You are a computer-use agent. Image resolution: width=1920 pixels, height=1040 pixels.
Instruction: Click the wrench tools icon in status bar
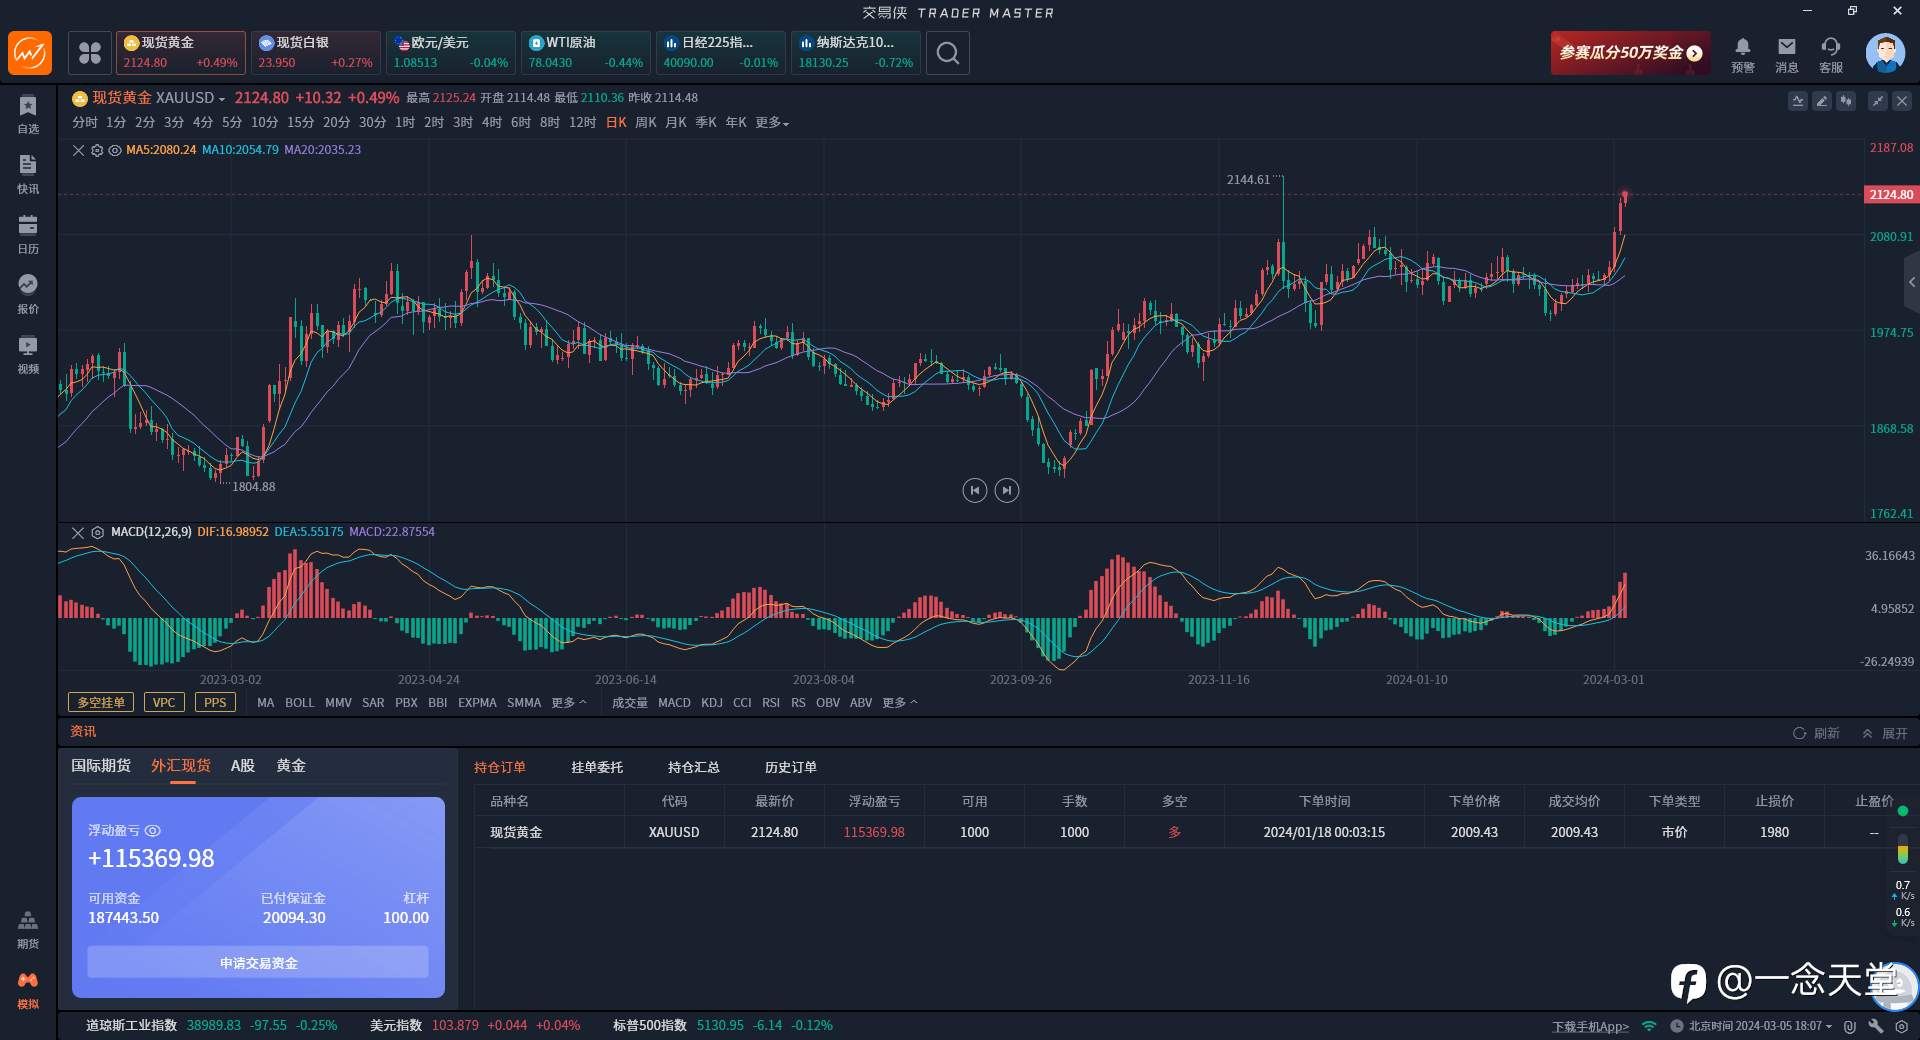pyautogui.click(x=1876, y=1026)
